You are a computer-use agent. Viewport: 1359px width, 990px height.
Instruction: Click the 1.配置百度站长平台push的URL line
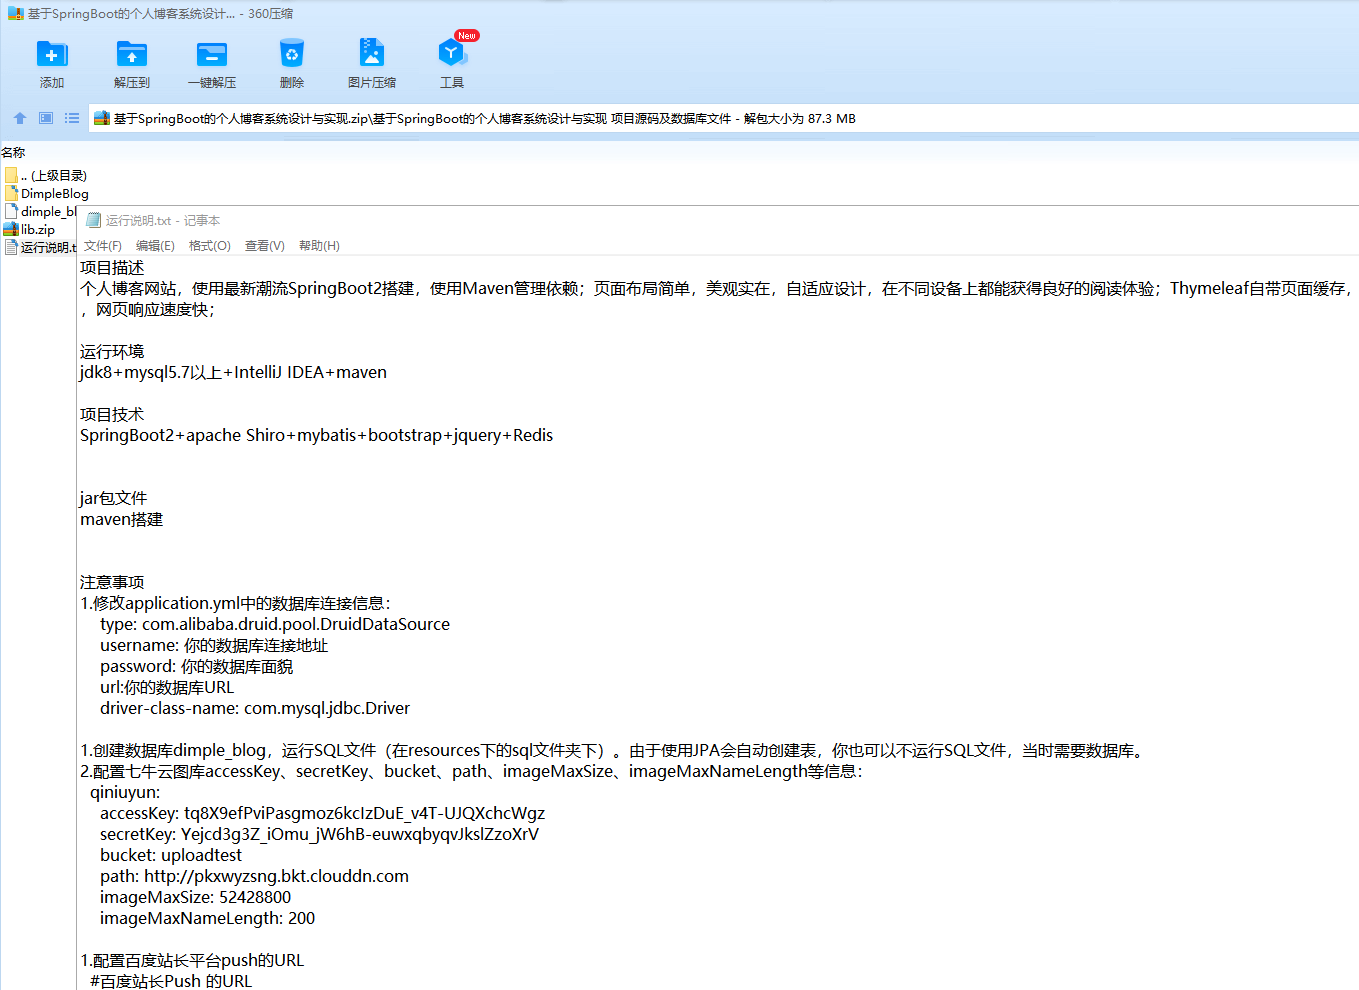pos(192,961)
